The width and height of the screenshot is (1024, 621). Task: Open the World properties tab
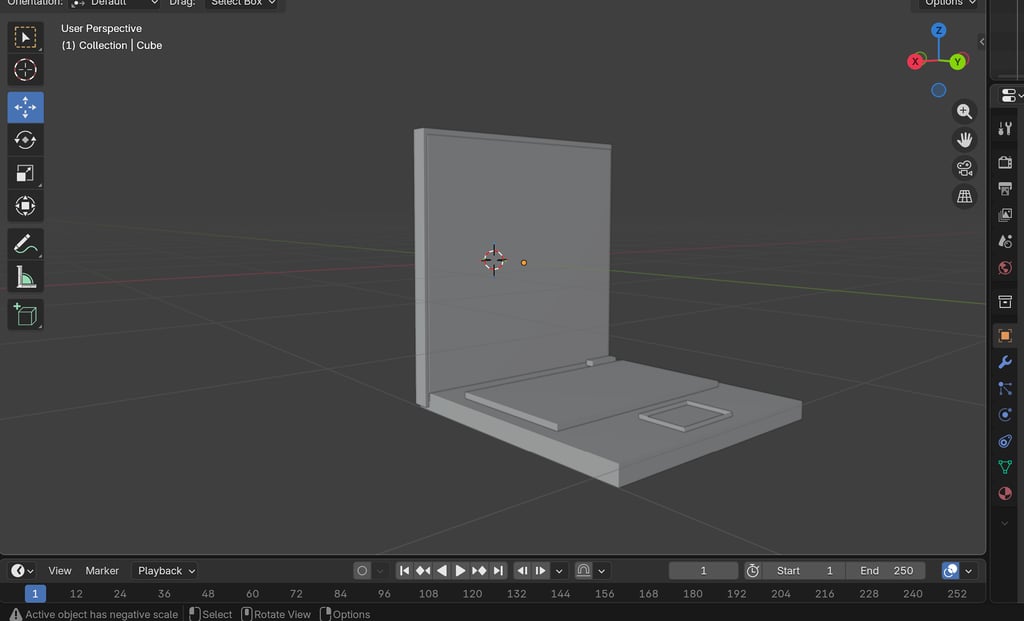click(1005, 268)
